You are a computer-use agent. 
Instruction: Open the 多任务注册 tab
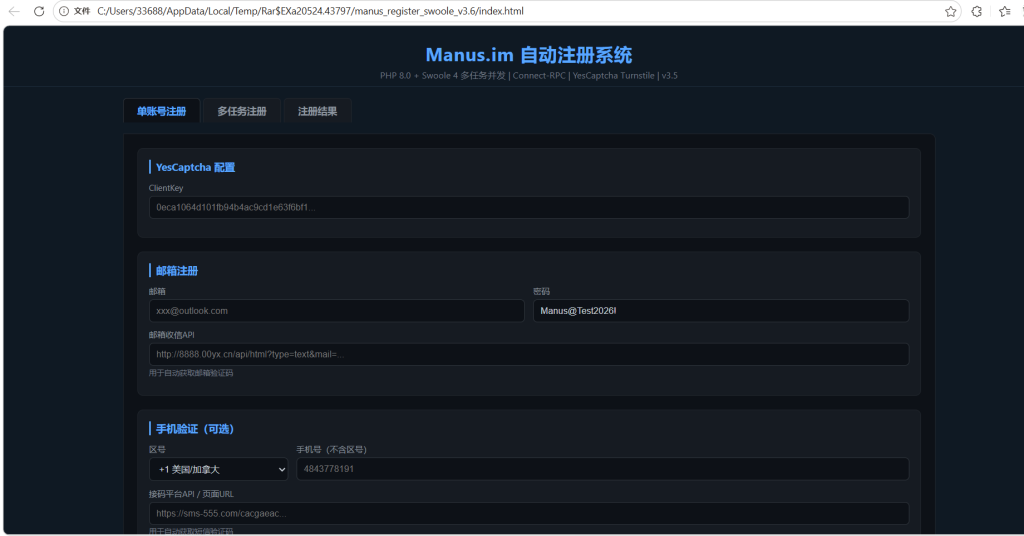coord(241,111)
